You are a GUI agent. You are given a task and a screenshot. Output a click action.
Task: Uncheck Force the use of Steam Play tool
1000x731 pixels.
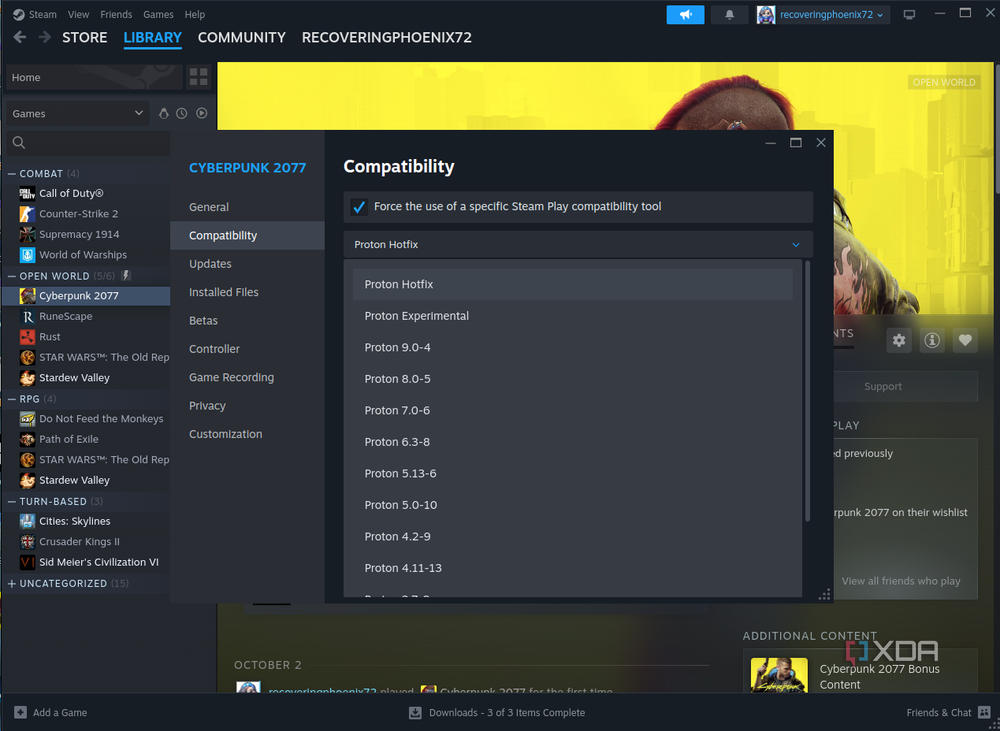359,207
